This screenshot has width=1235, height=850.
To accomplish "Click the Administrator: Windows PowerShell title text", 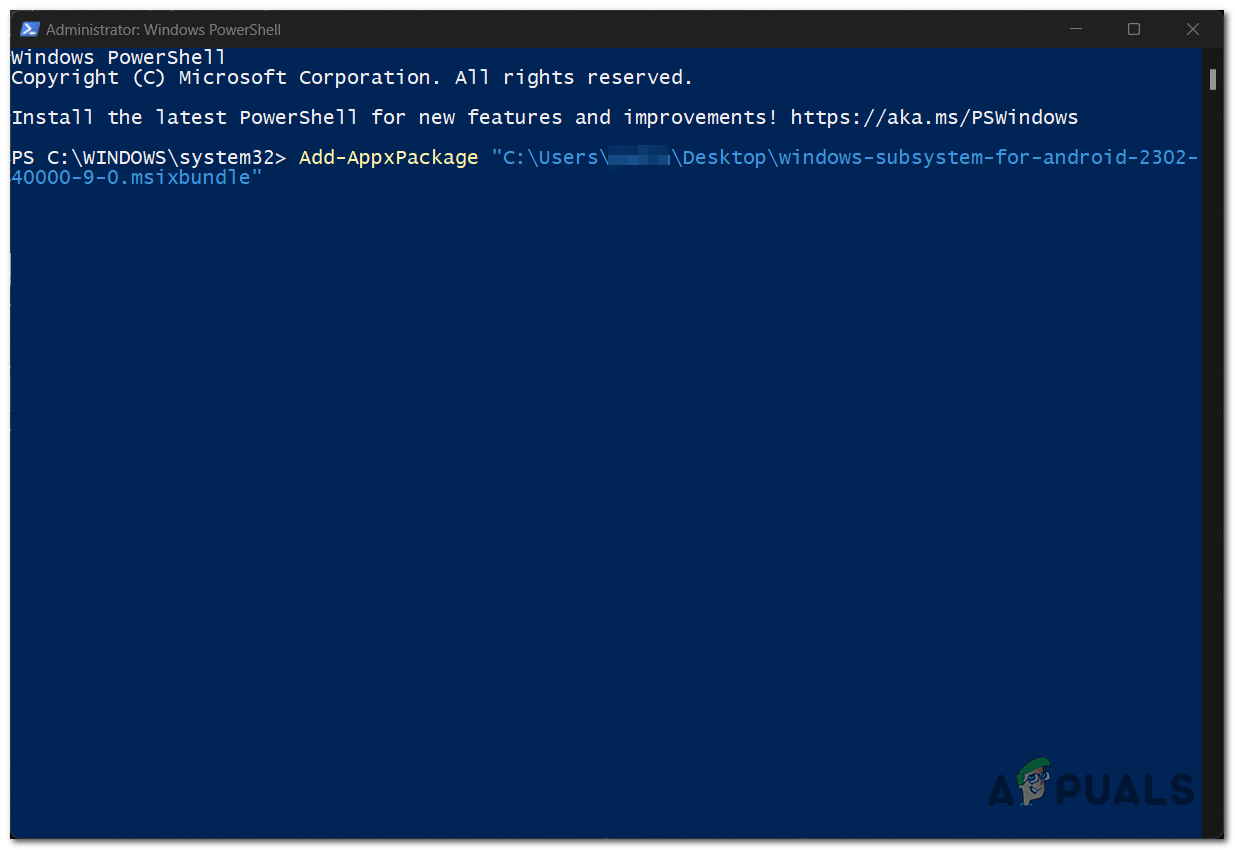I will 161,29.
